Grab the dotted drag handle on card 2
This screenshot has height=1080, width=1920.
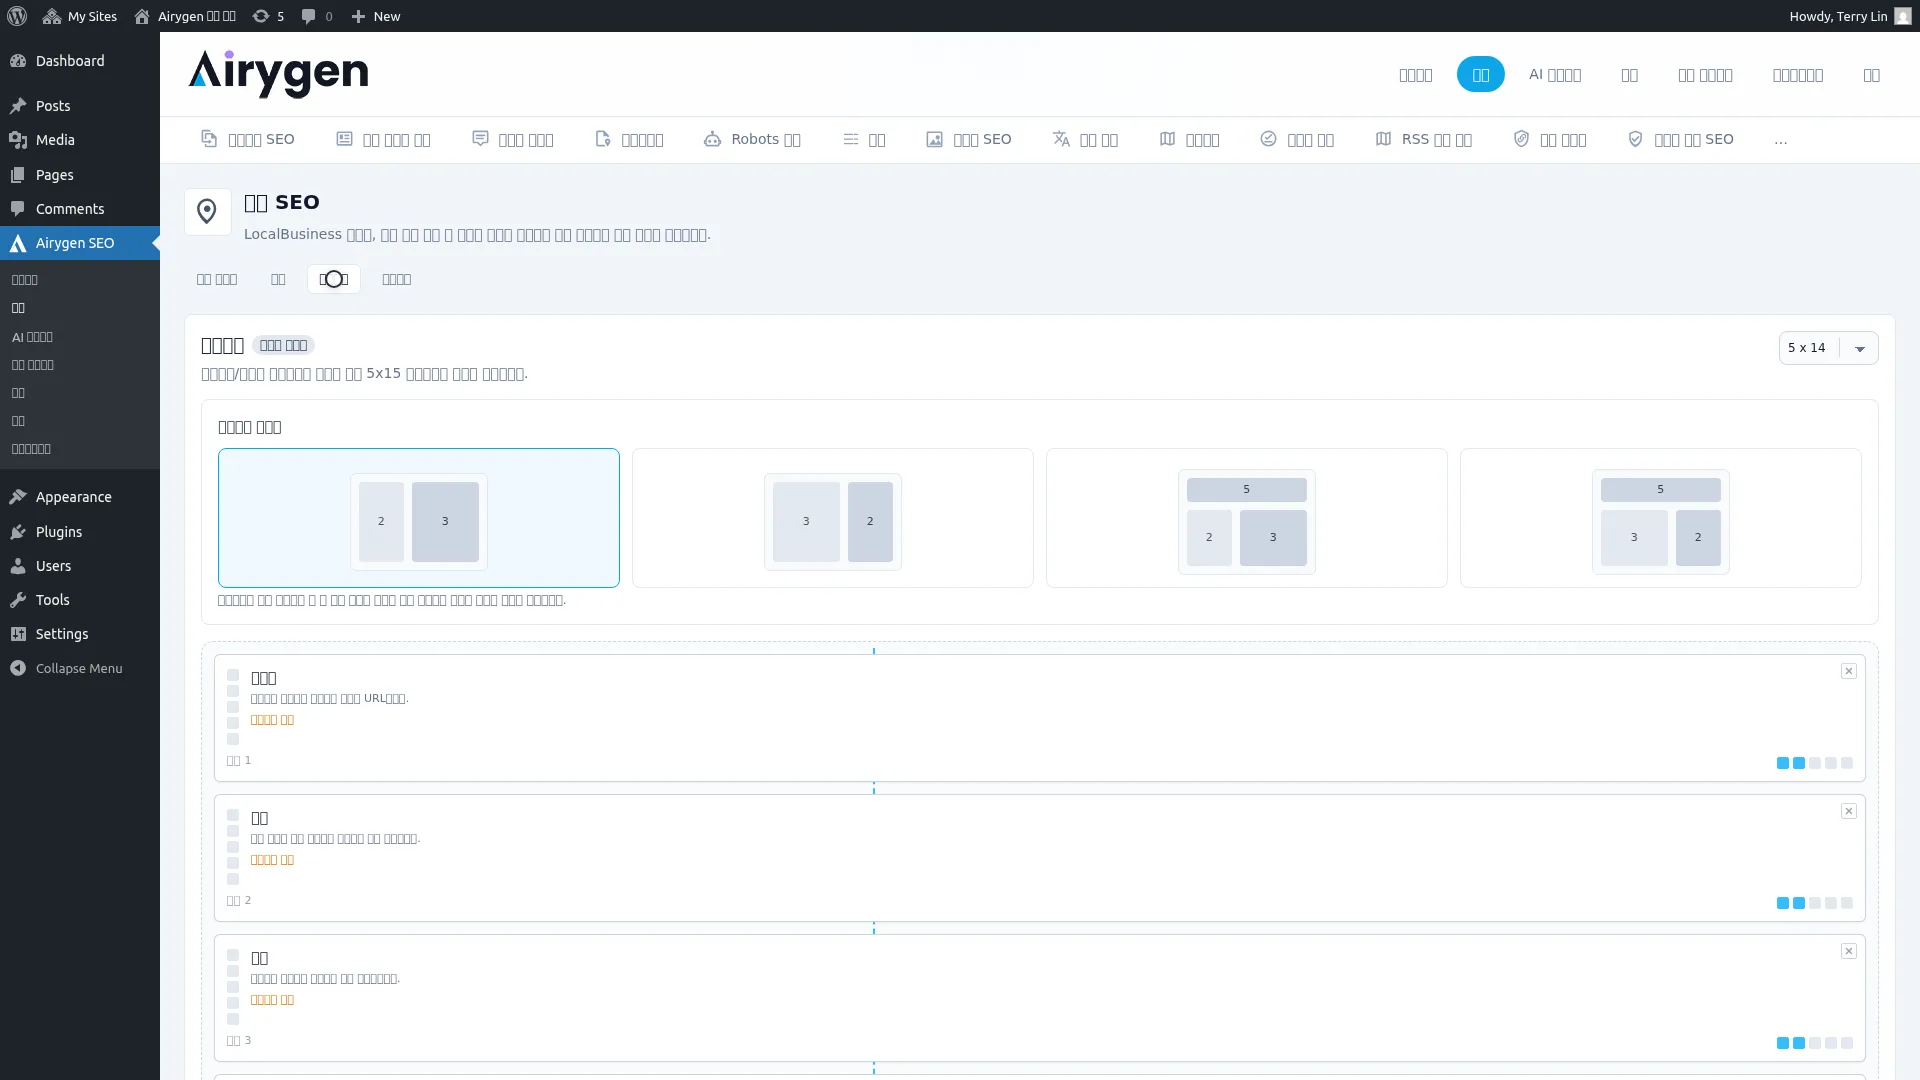(233, 847)
